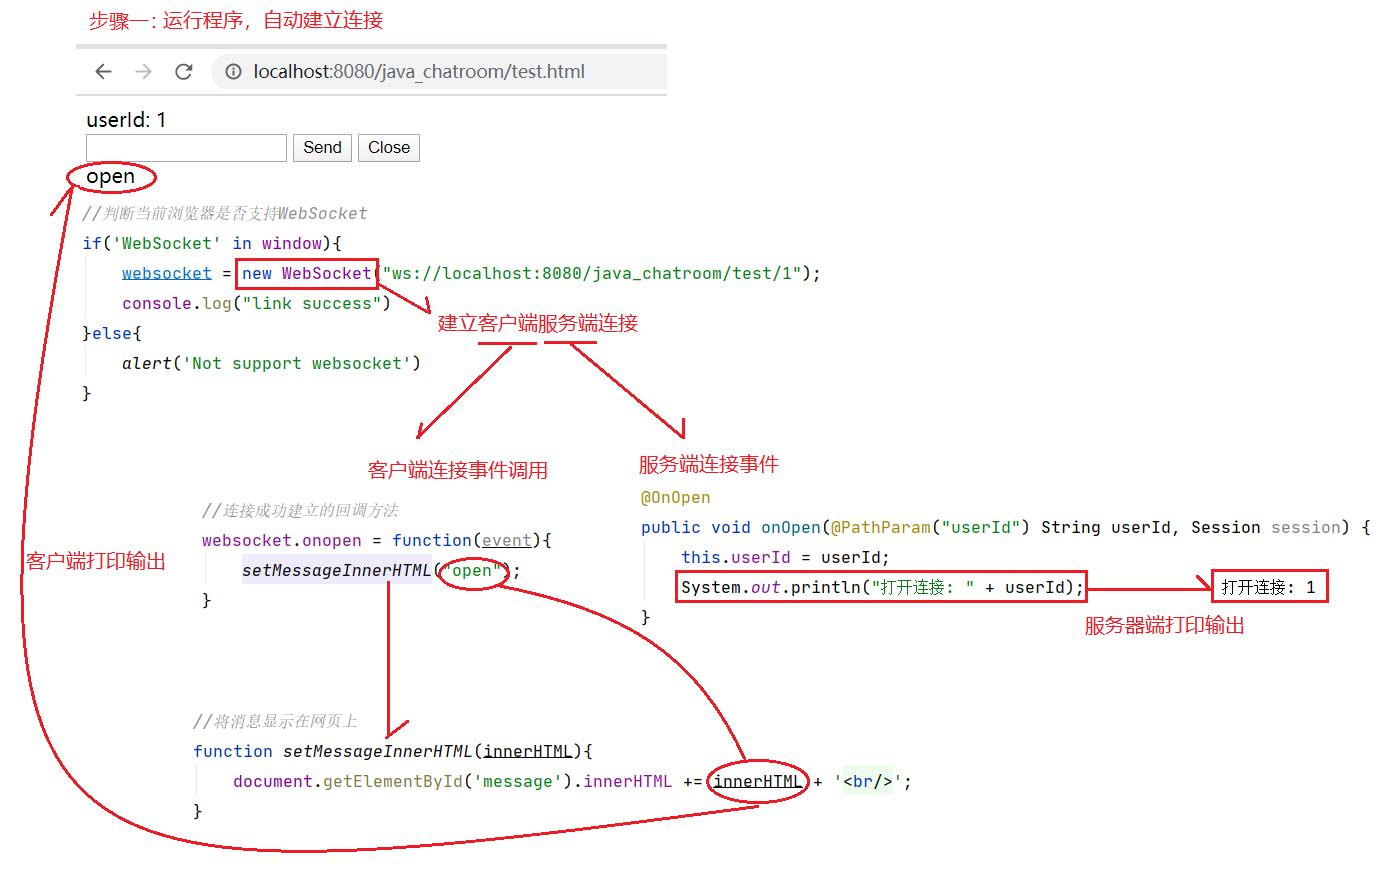Click the Send button

pyautogui.click(x=322, y=148)
